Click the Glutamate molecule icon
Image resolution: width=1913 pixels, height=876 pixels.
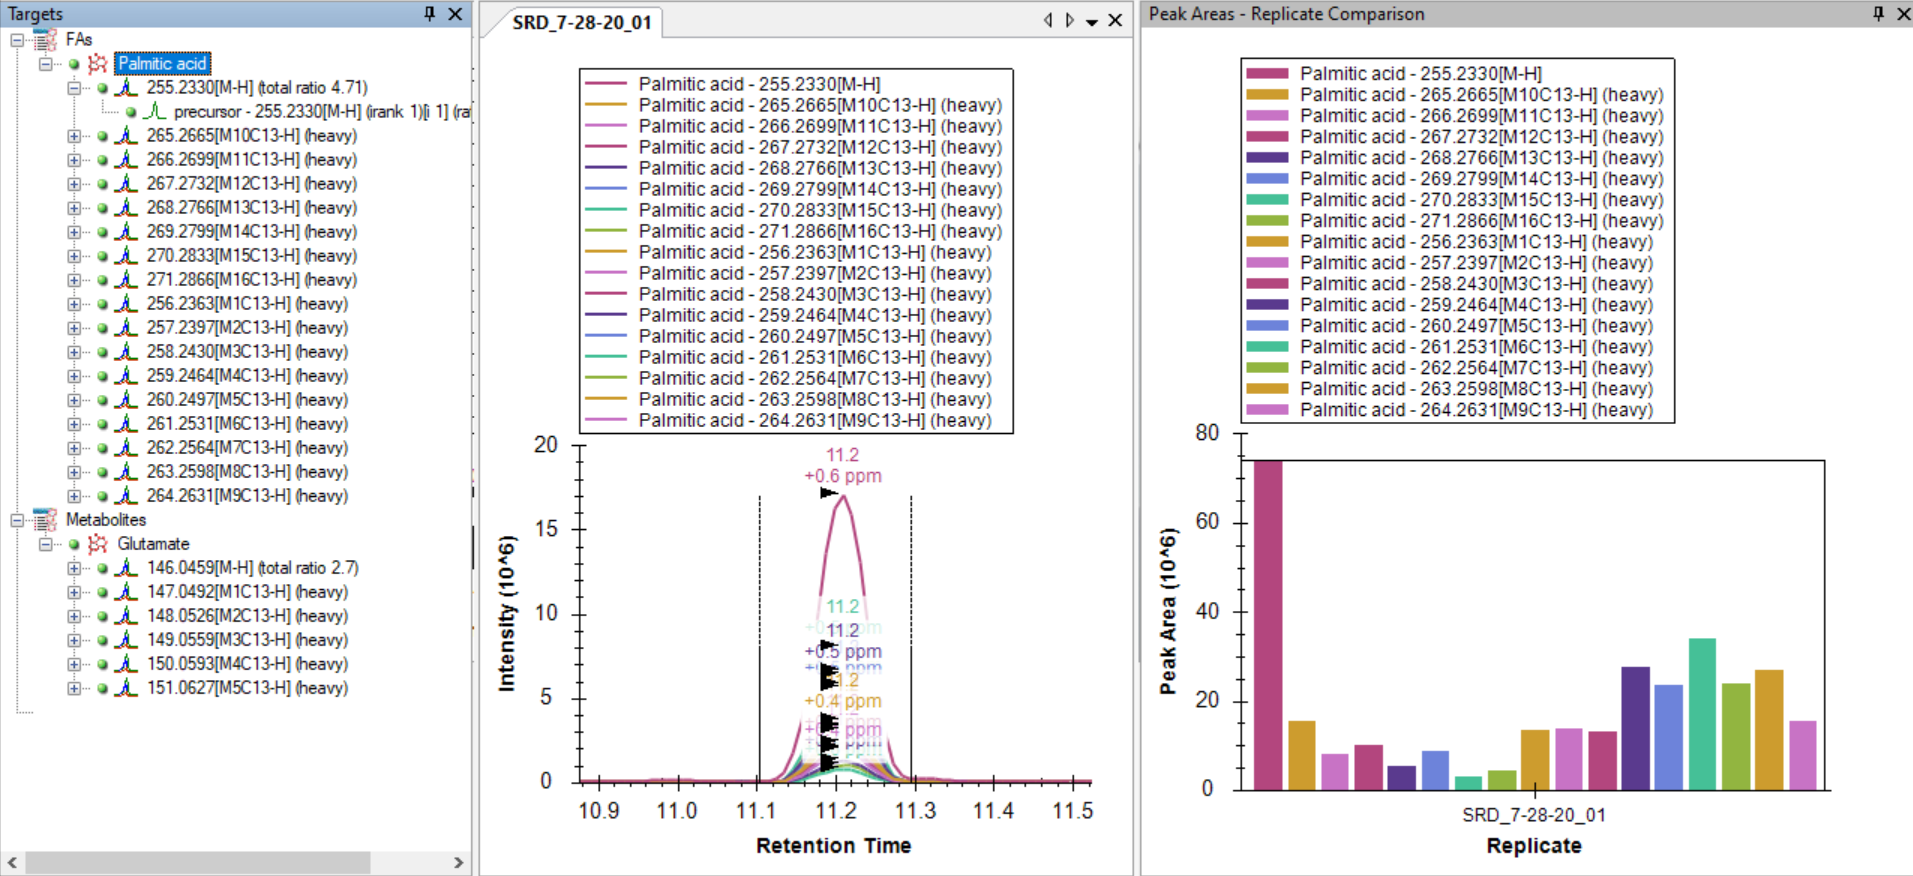tap(97, 544)
